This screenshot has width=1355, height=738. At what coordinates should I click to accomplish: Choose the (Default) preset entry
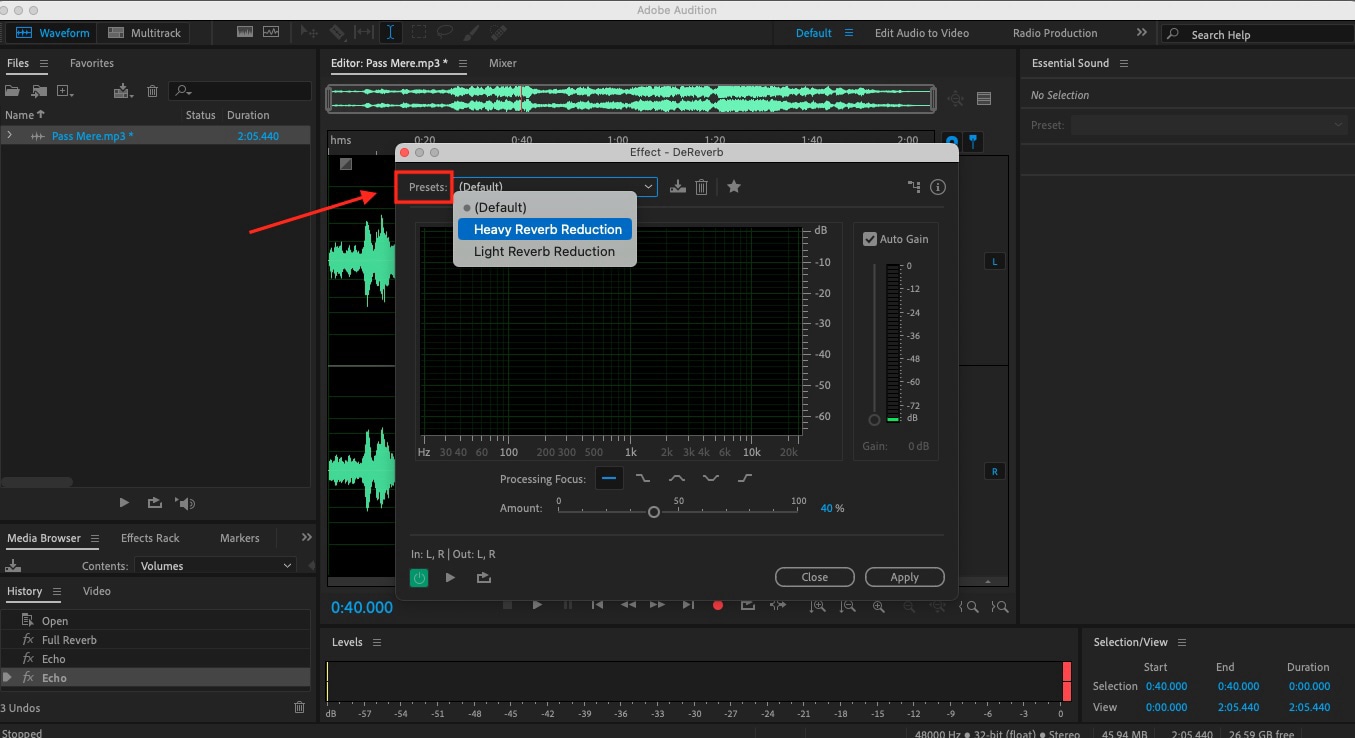coord(545,207)
